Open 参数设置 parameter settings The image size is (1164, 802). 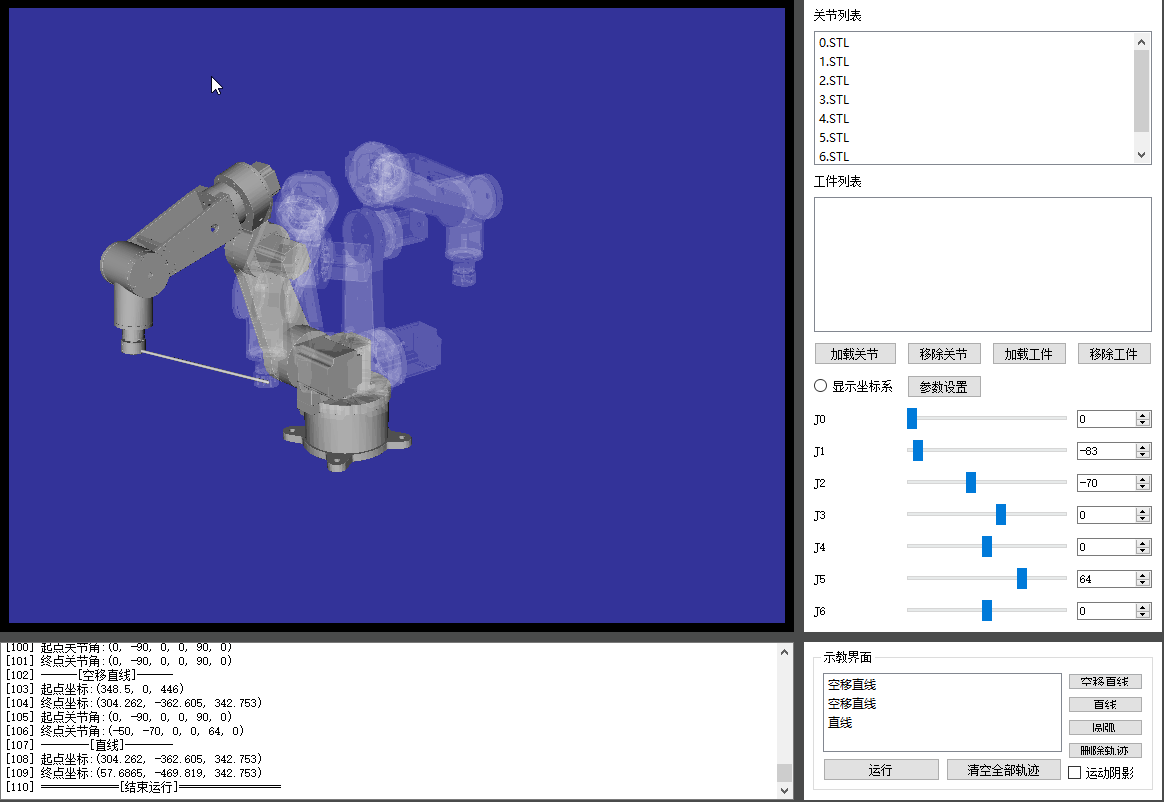pyautogui.click(x=944, y=387)
